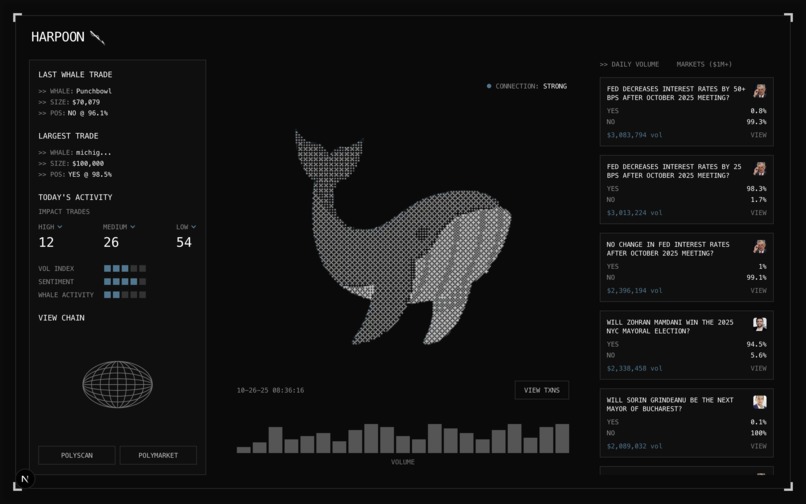This screenshot has height=504, width=806.
Task: Click the avatar on Fed 25 bps card
Action: (760, 169)
